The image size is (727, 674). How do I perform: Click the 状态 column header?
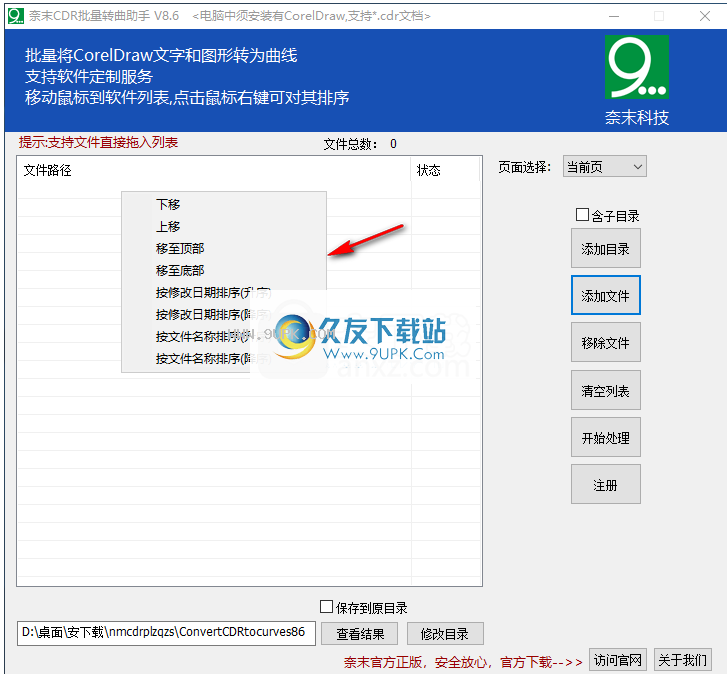445,171
